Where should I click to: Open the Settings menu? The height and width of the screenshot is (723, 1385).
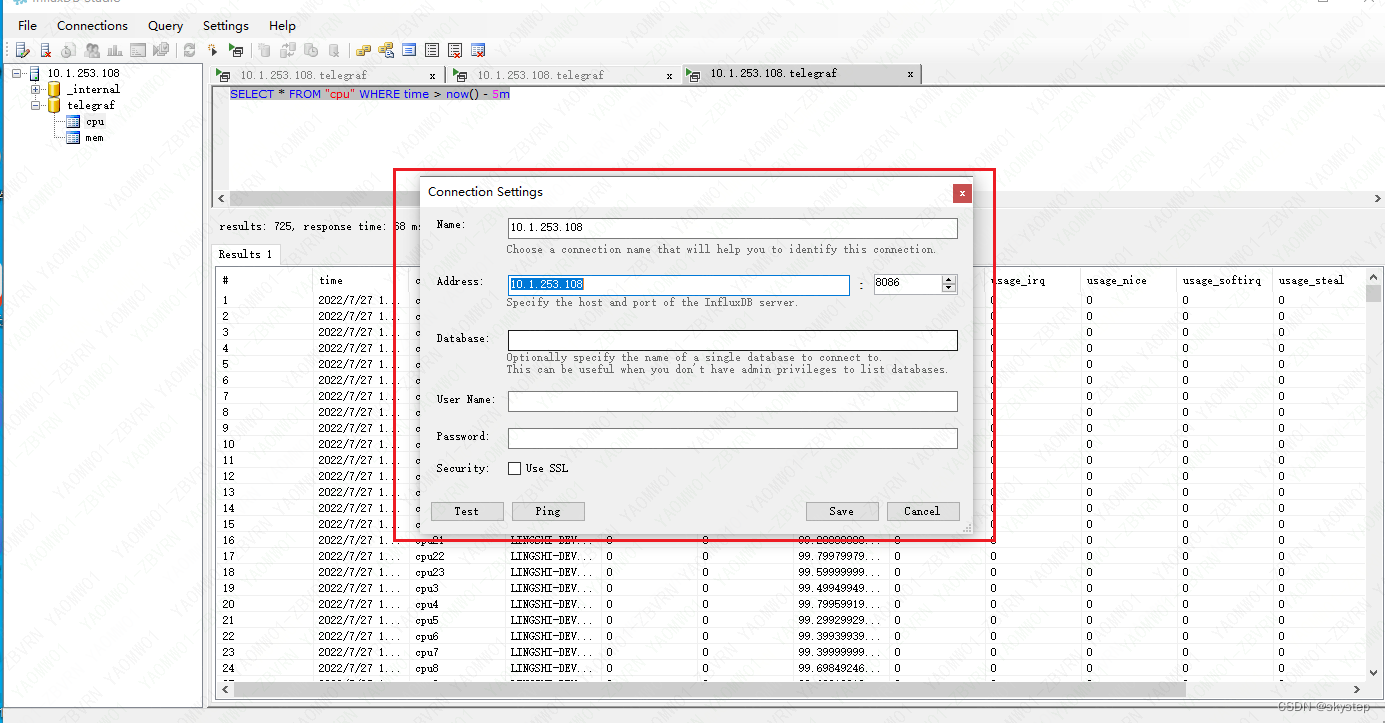pyautogui.click(x=226, y=26)
